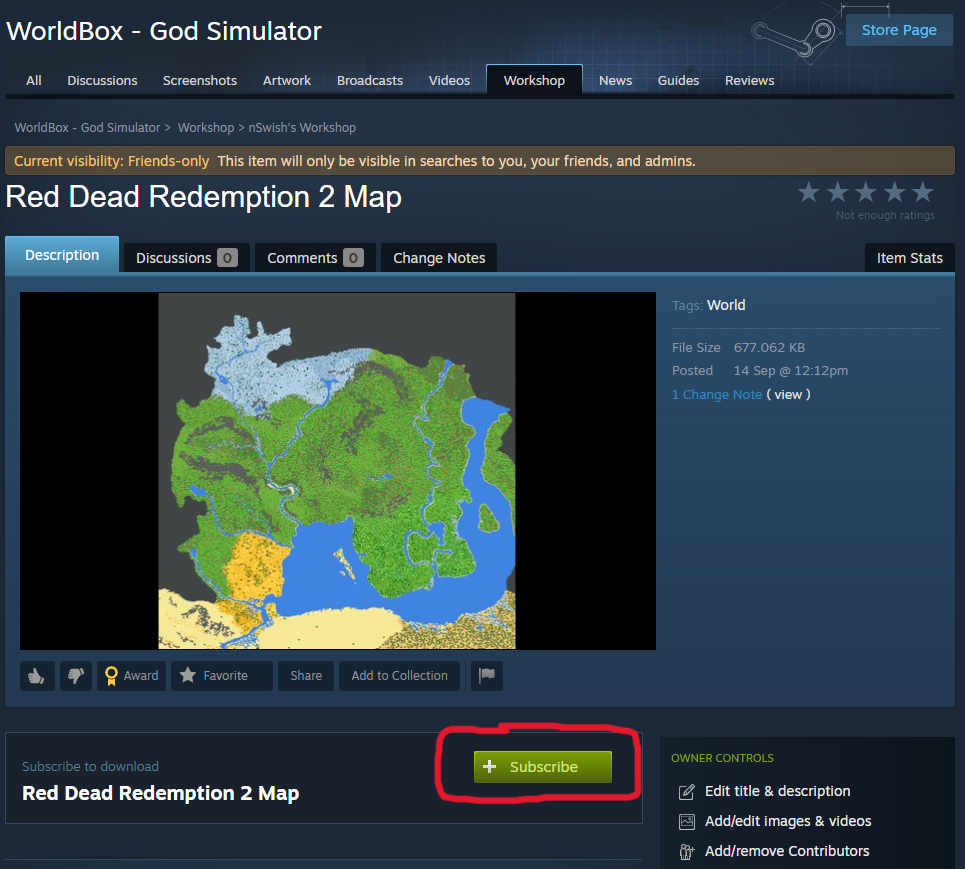This screenshot has height=869, width=965.
Task: Click the Edit title & description pencil icon
Action: [x=687, y=791]
